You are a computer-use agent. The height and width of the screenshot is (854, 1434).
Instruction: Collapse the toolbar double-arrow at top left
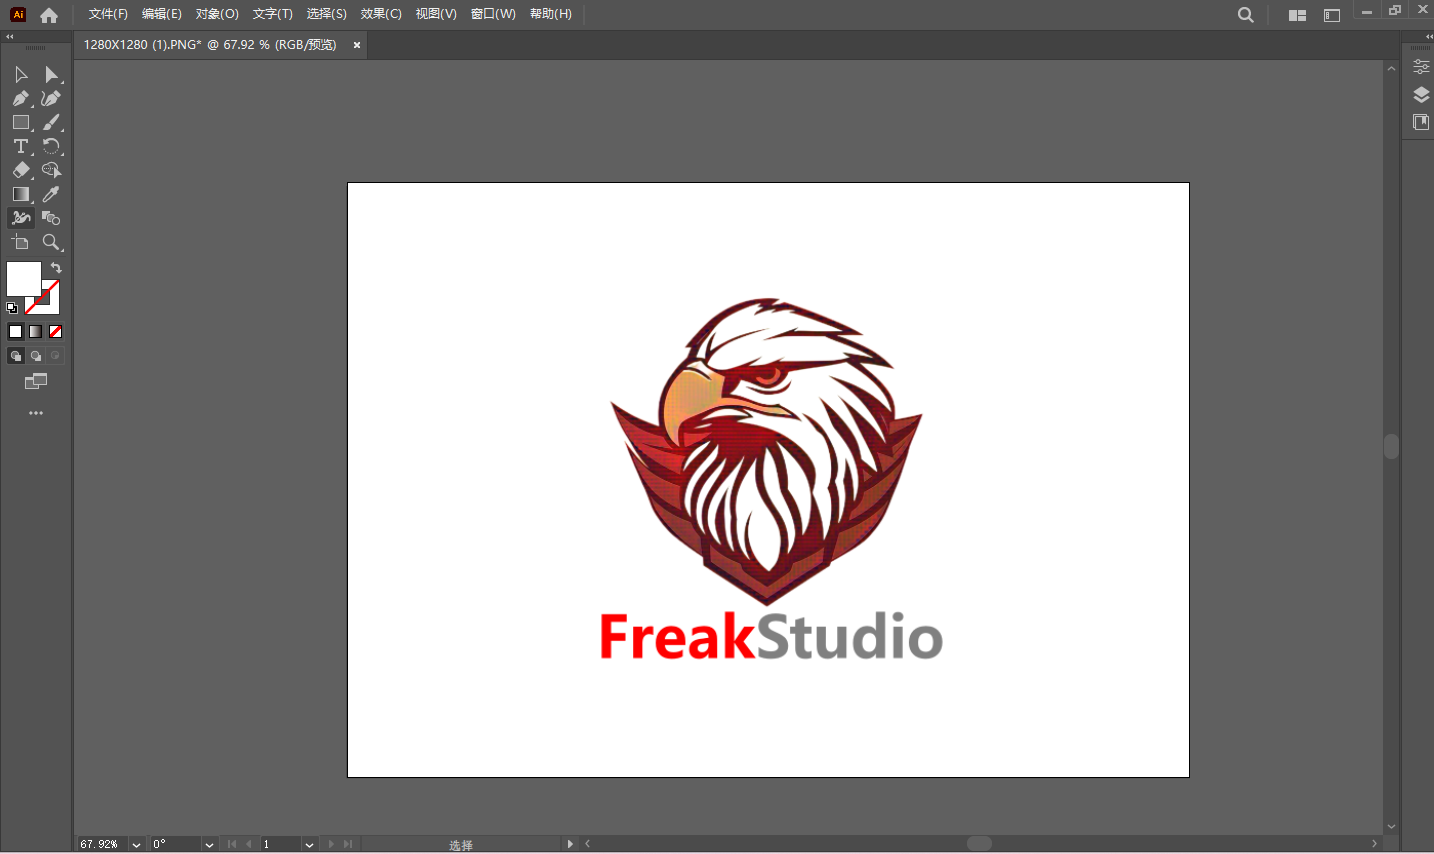coord(10,37)
